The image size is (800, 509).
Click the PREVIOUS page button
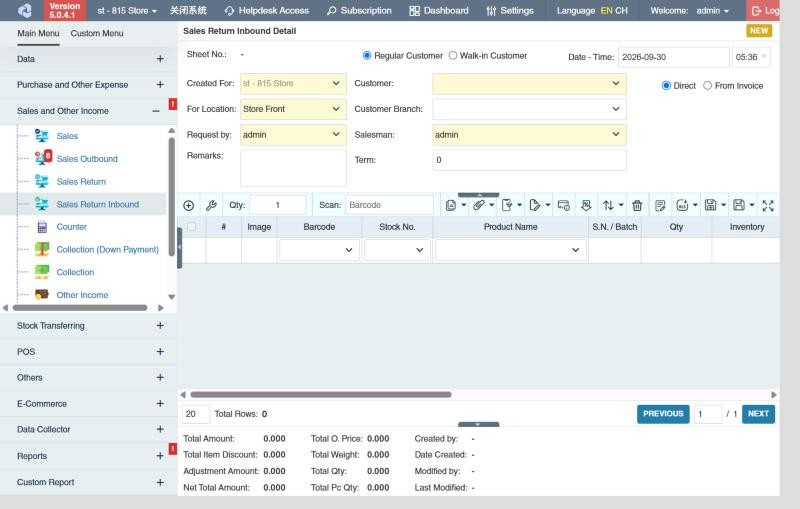[663, 414]
